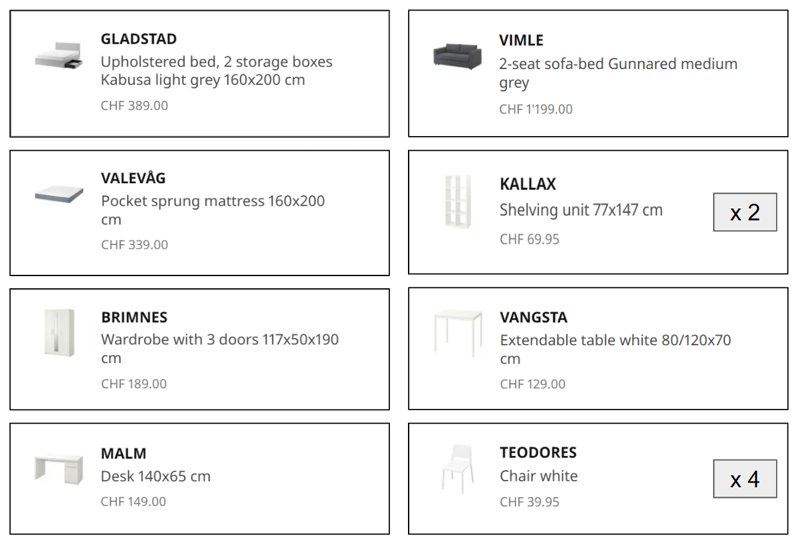The height and width of the screenshot is (545, 800).
Task: Open the GLADSTAD product title
Action: tap(139, 39)
